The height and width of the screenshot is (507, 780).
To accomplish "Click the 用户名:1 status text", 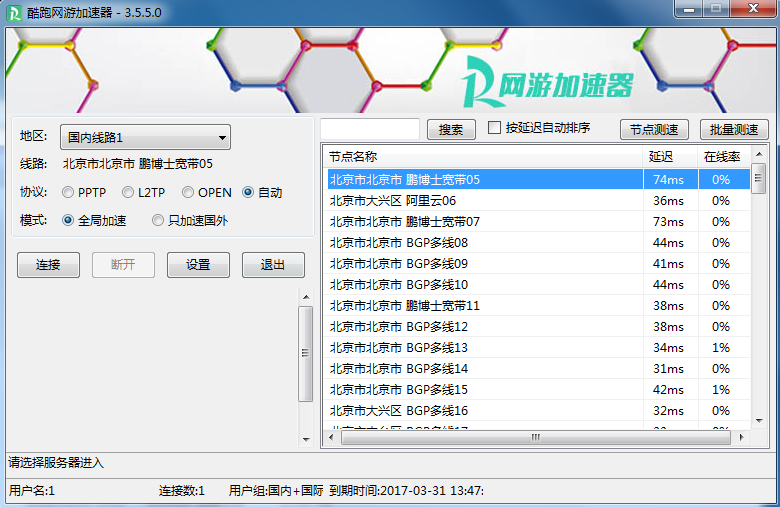I will 31,491.
